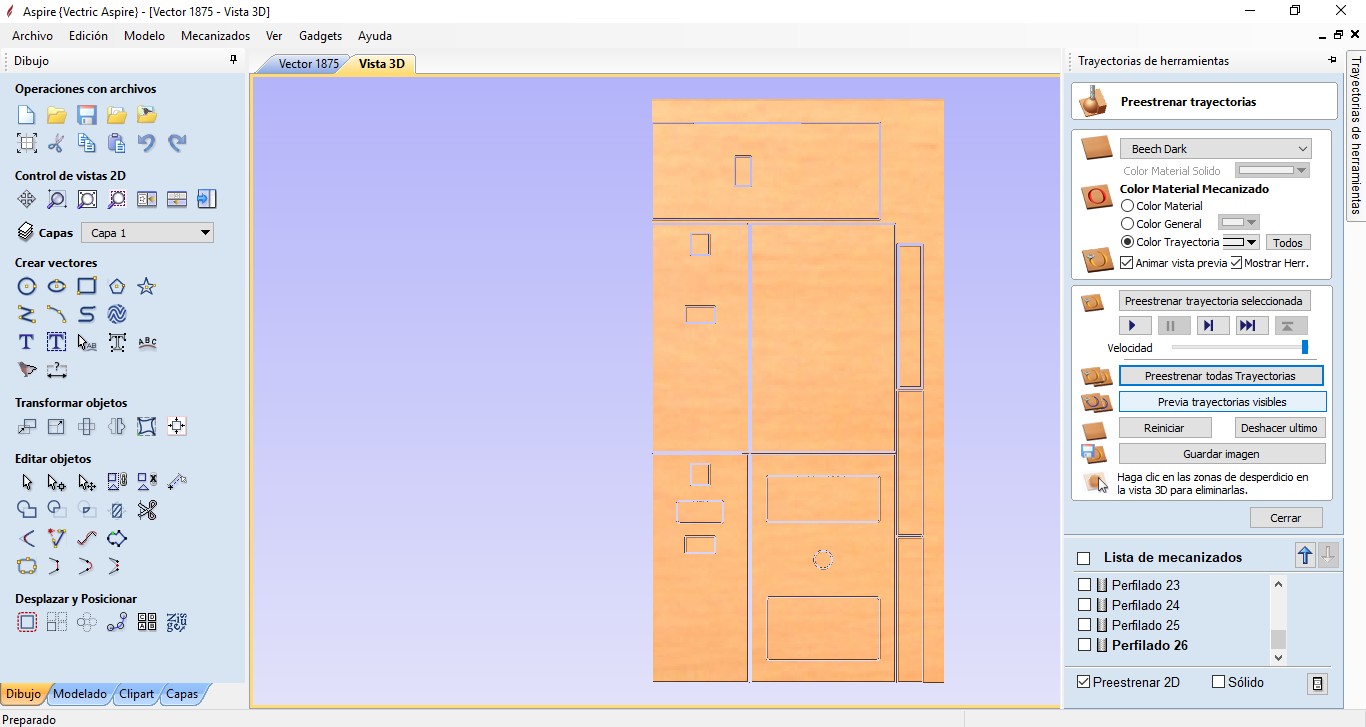Click Previa trayectorias visibles button
This screenshot has width=1366, height=727.
1222,402
